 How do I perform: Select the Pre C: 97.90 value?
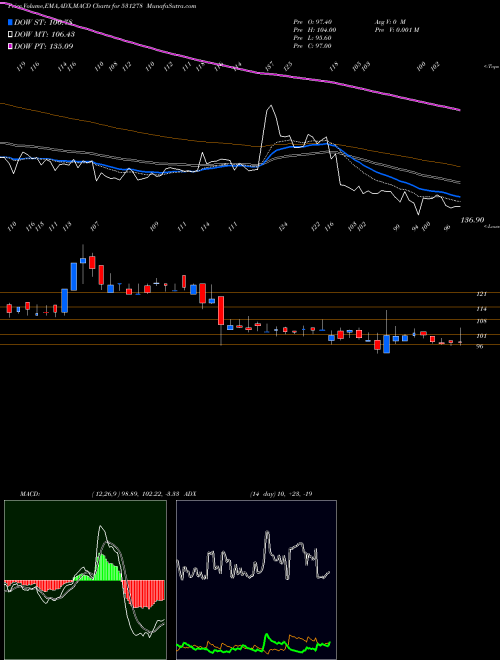(312, 46)
